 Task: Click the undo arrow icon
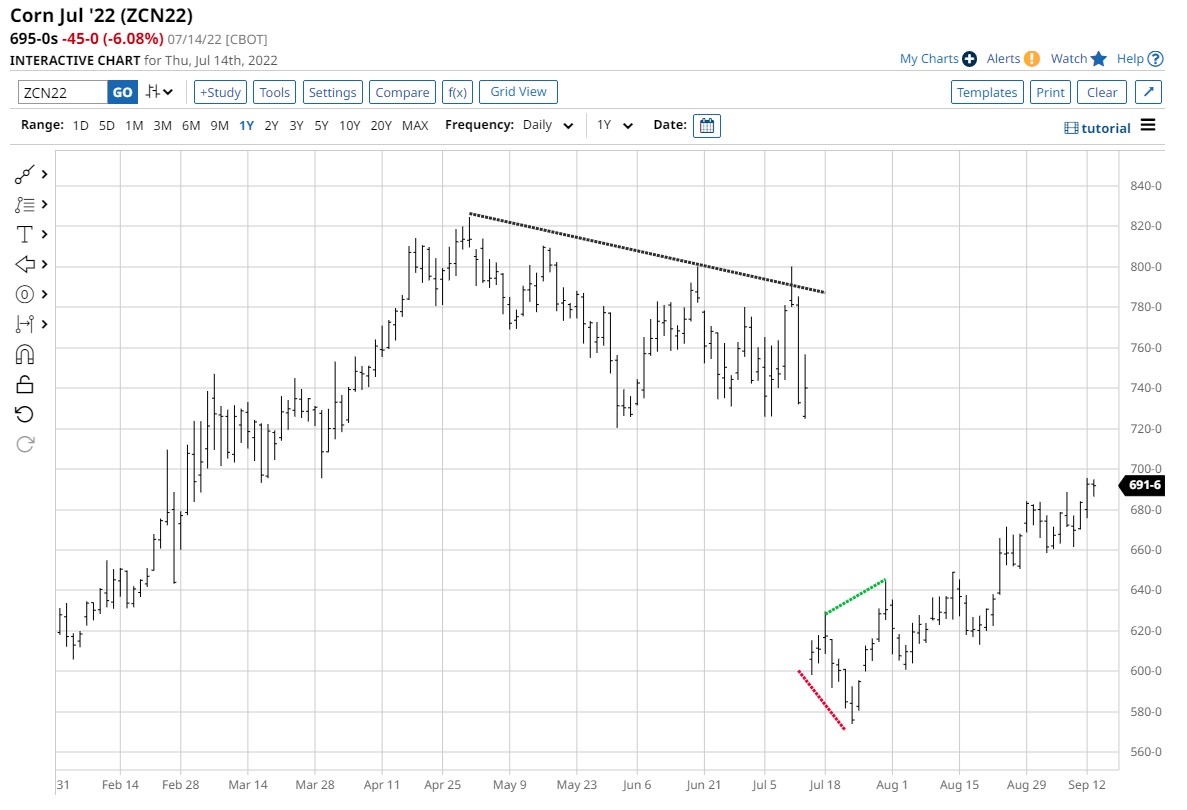24,414
